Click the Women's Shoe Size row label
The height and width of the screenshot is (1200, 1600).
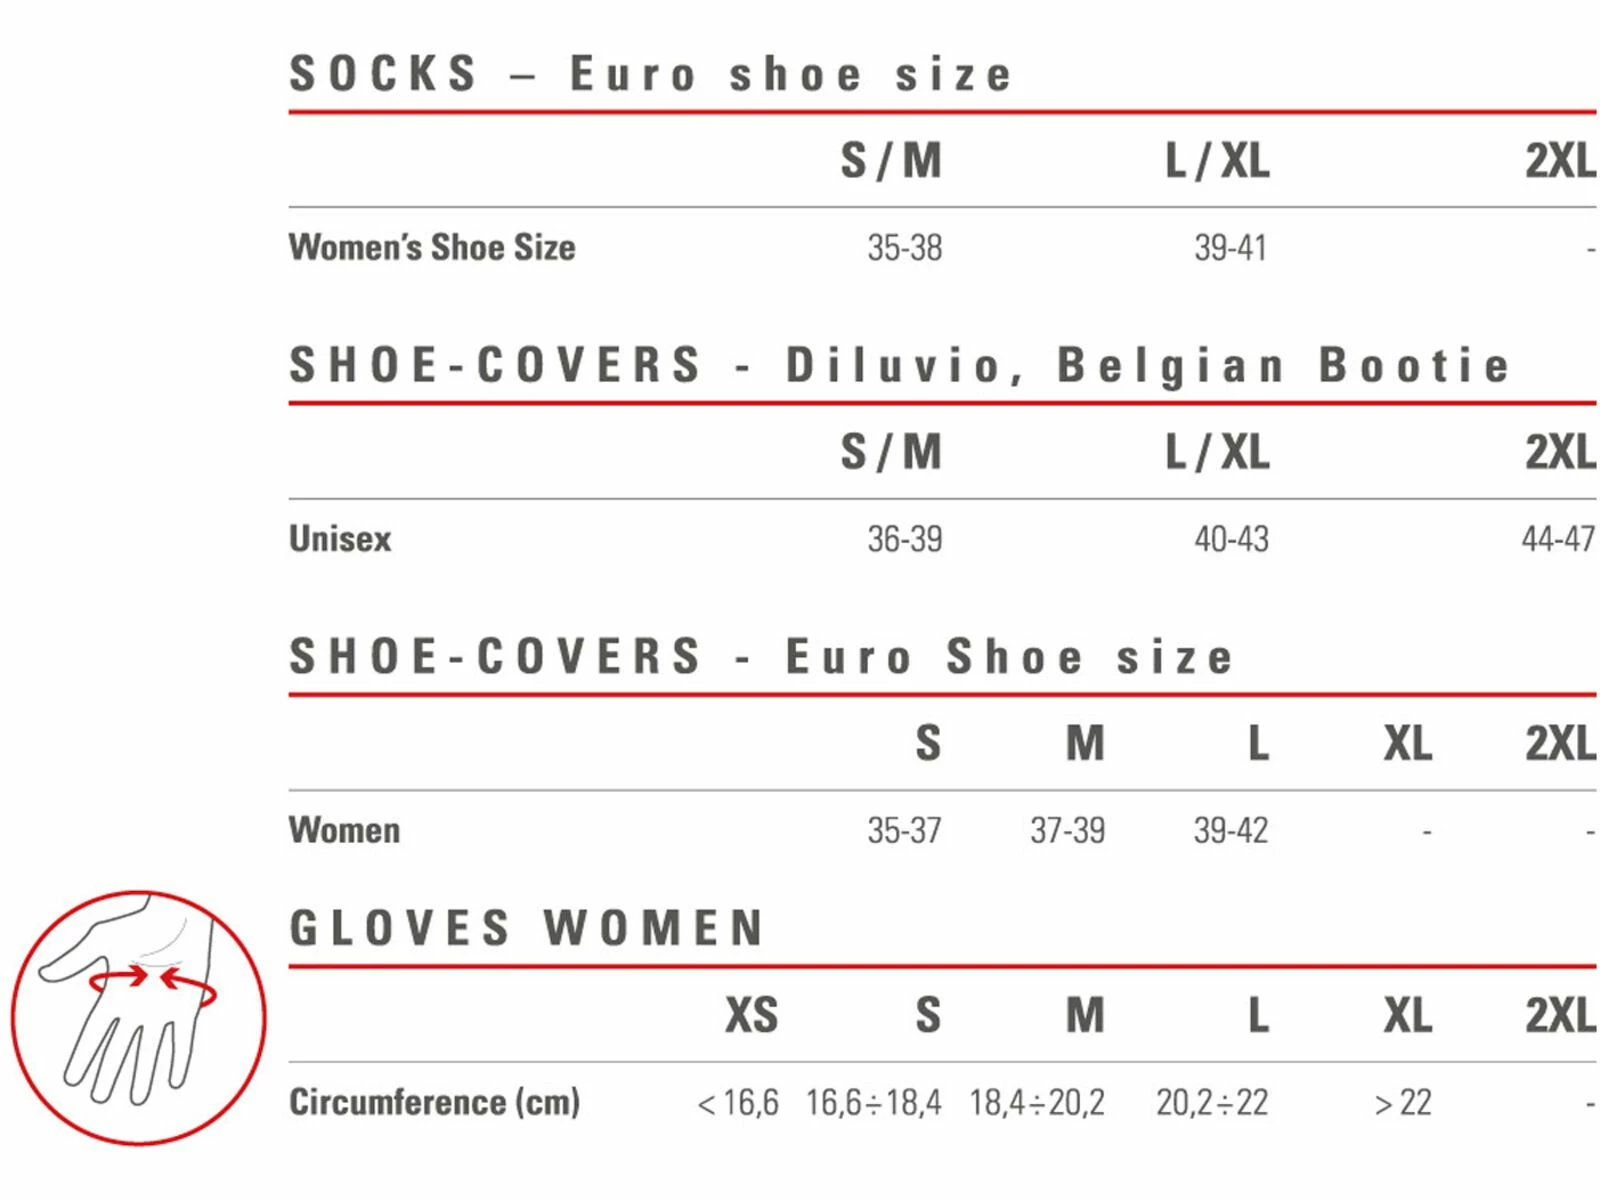click(x=432, y=247)
